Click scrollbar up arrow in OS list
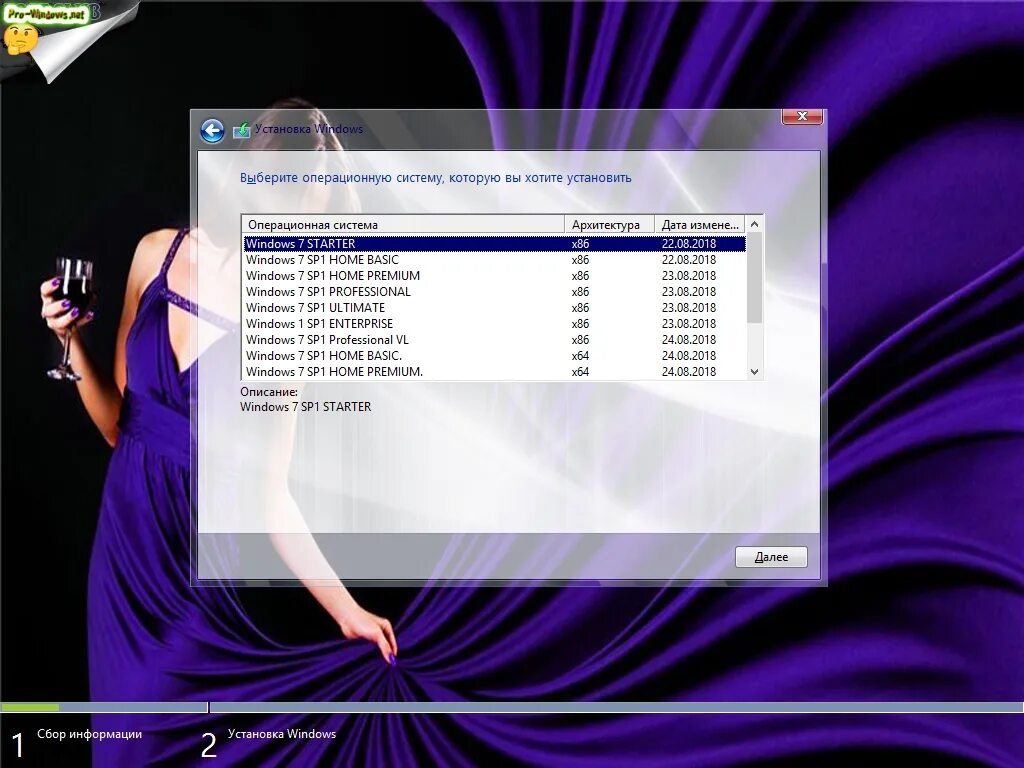The image size is (1024, 768). pyautogui.click(x=754, y=224)
